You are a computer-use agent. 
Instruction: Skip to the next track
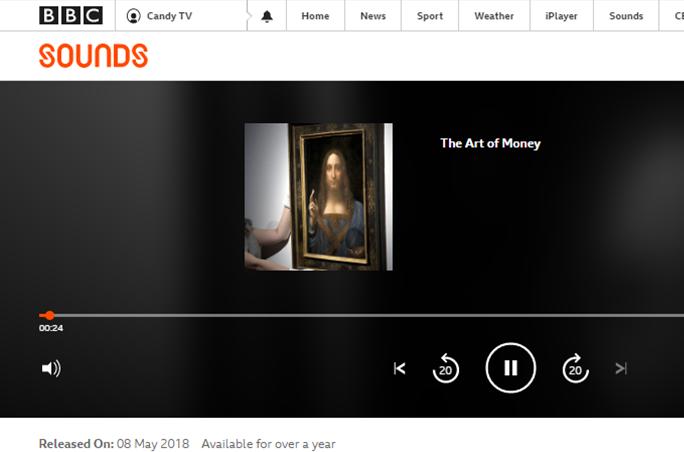(x=621, y=369)
